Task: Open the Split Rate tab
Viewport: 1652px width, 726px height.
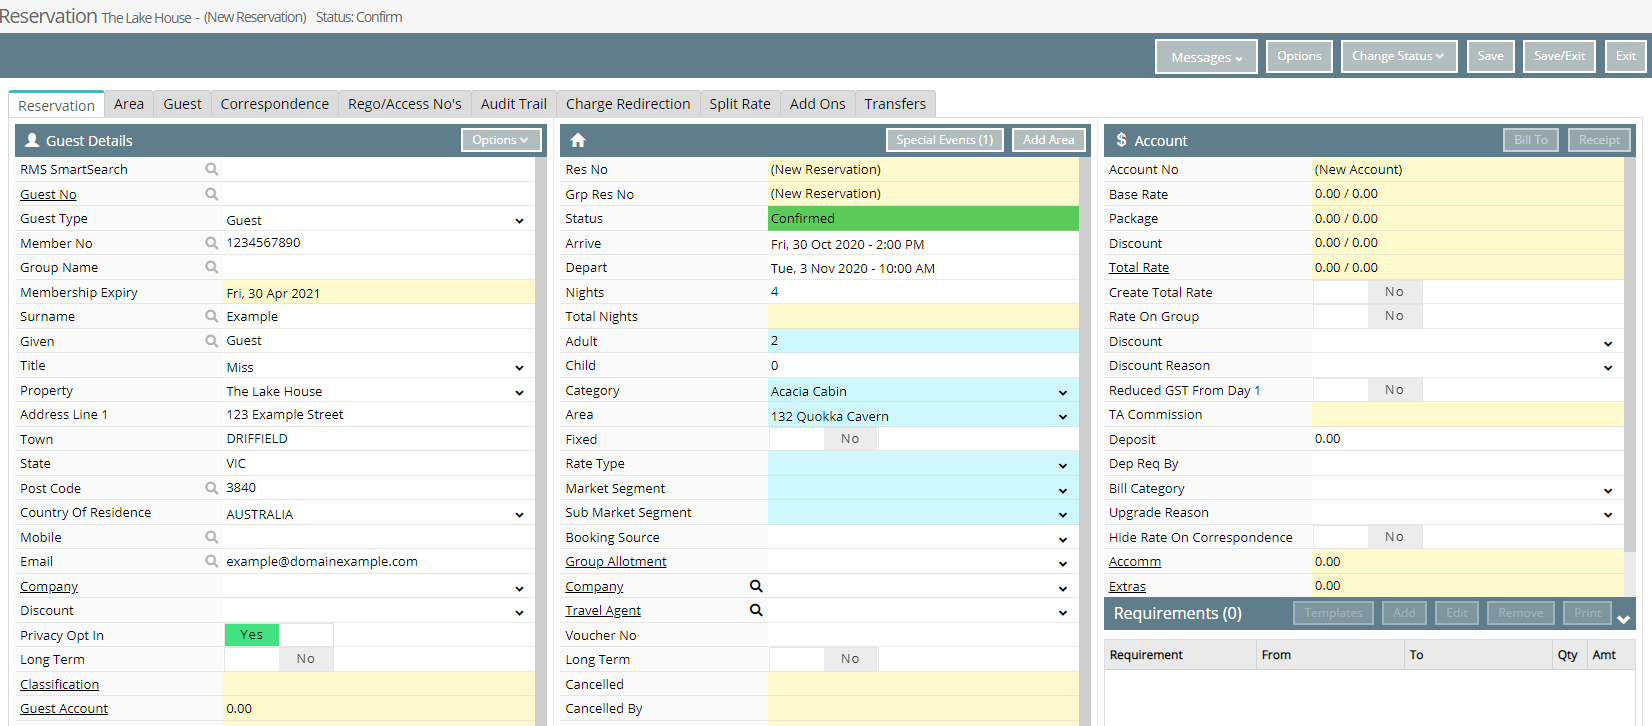Action: pyautogui.click(x=740, y=104)
